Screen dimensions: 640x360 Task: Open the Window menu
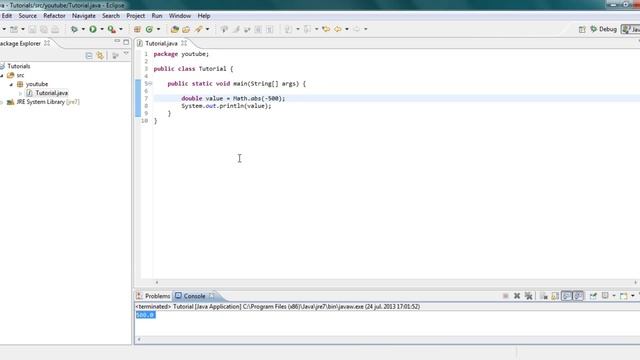coord(180,16)
